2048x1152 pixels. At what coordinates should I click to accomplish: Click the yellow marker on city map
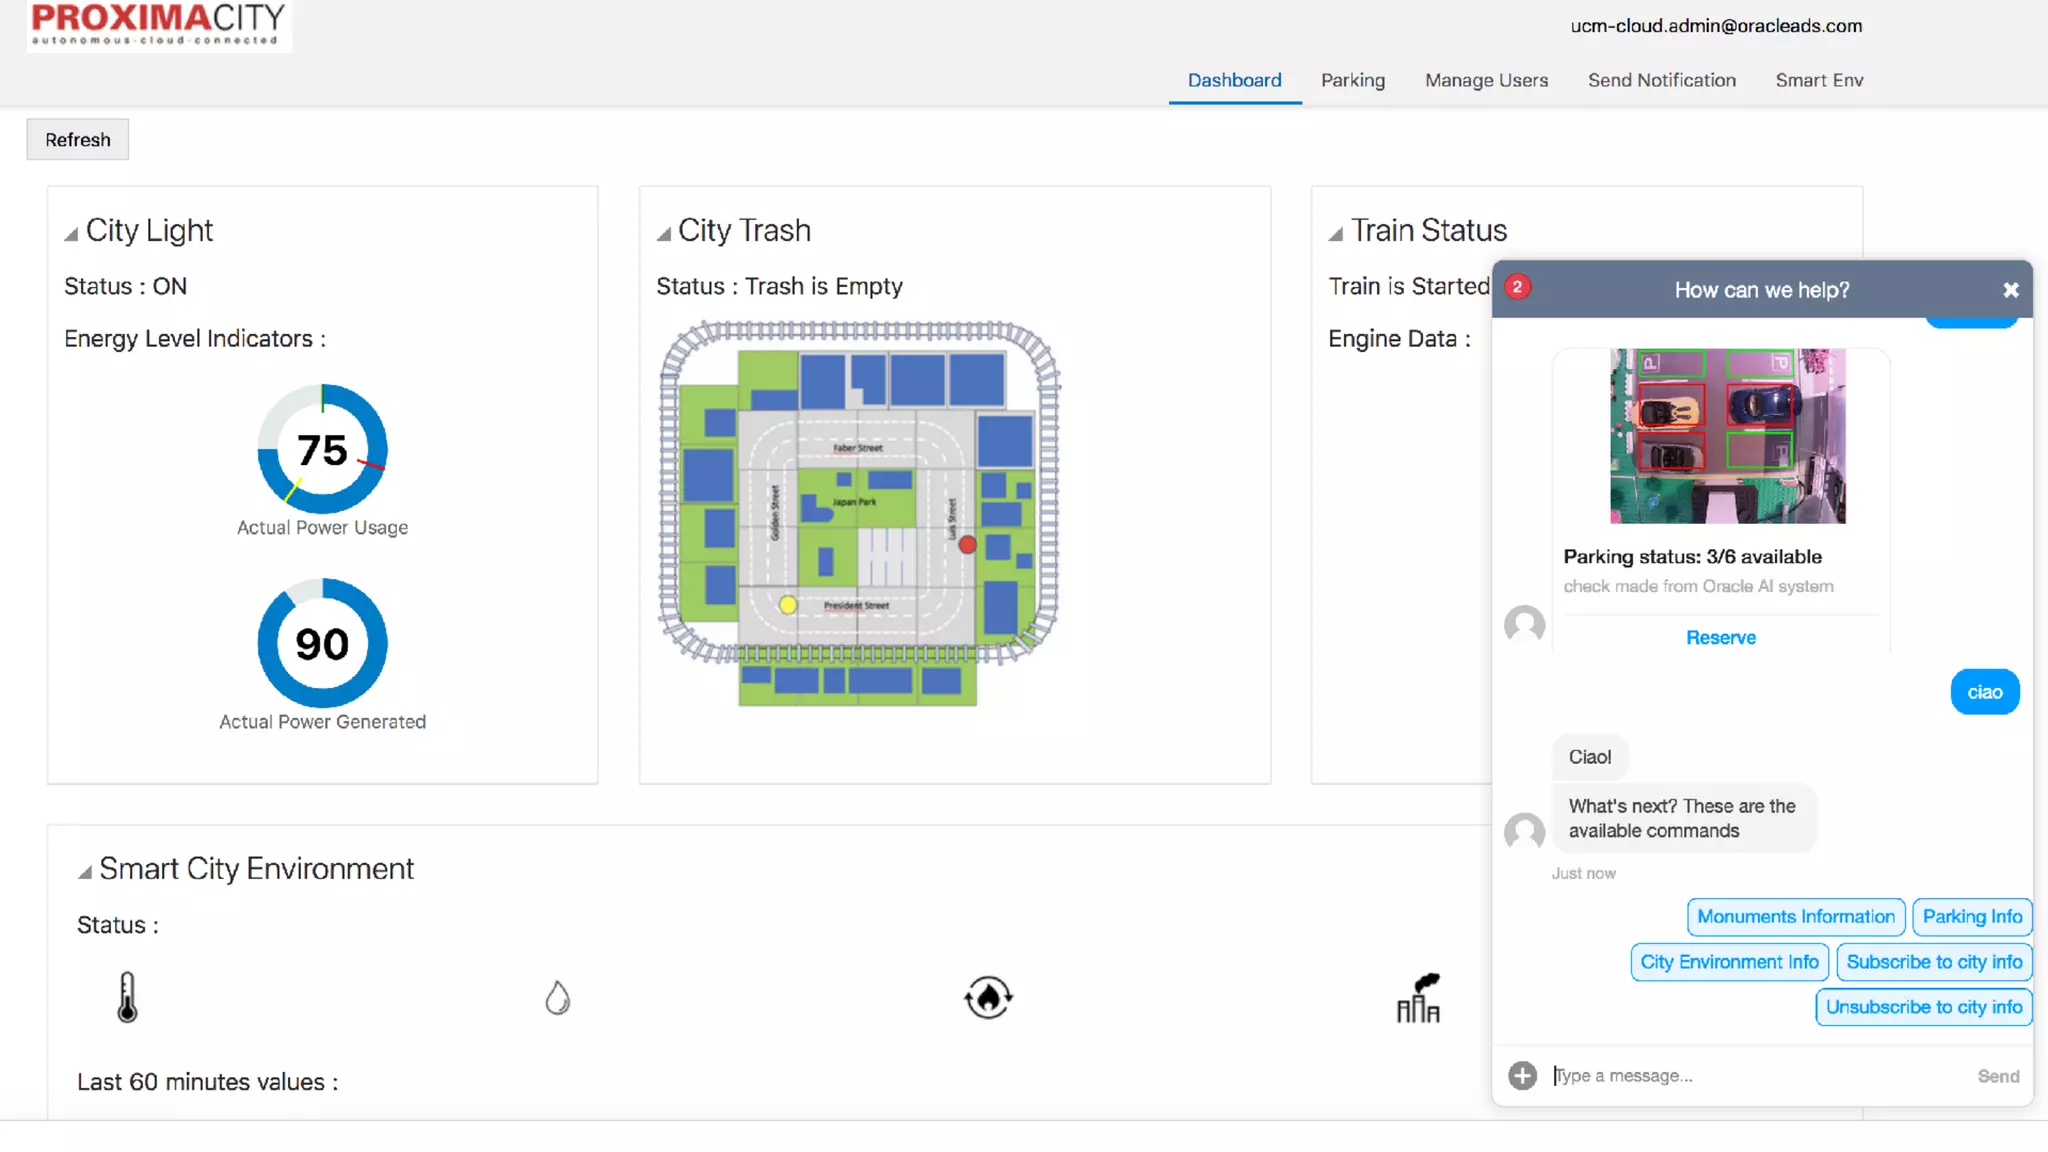(x=788, y=605)
